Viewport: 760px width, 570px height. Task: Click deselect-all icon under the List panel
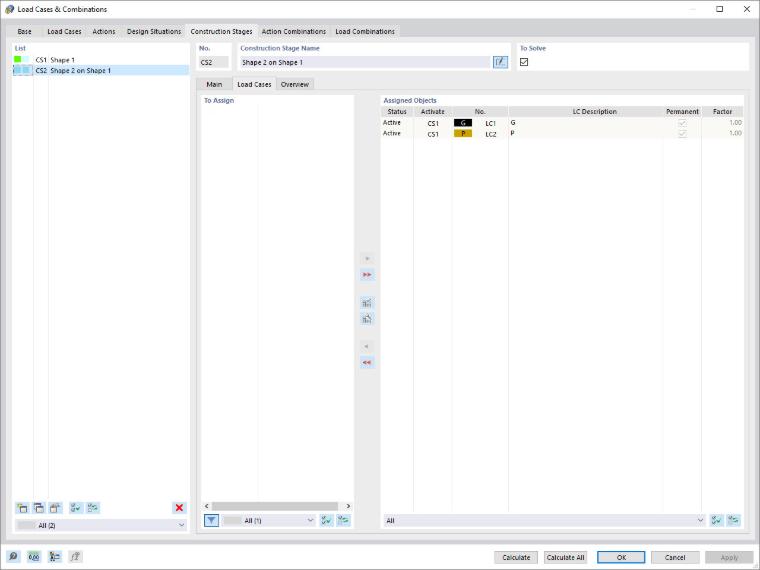[x=93, y=508]
